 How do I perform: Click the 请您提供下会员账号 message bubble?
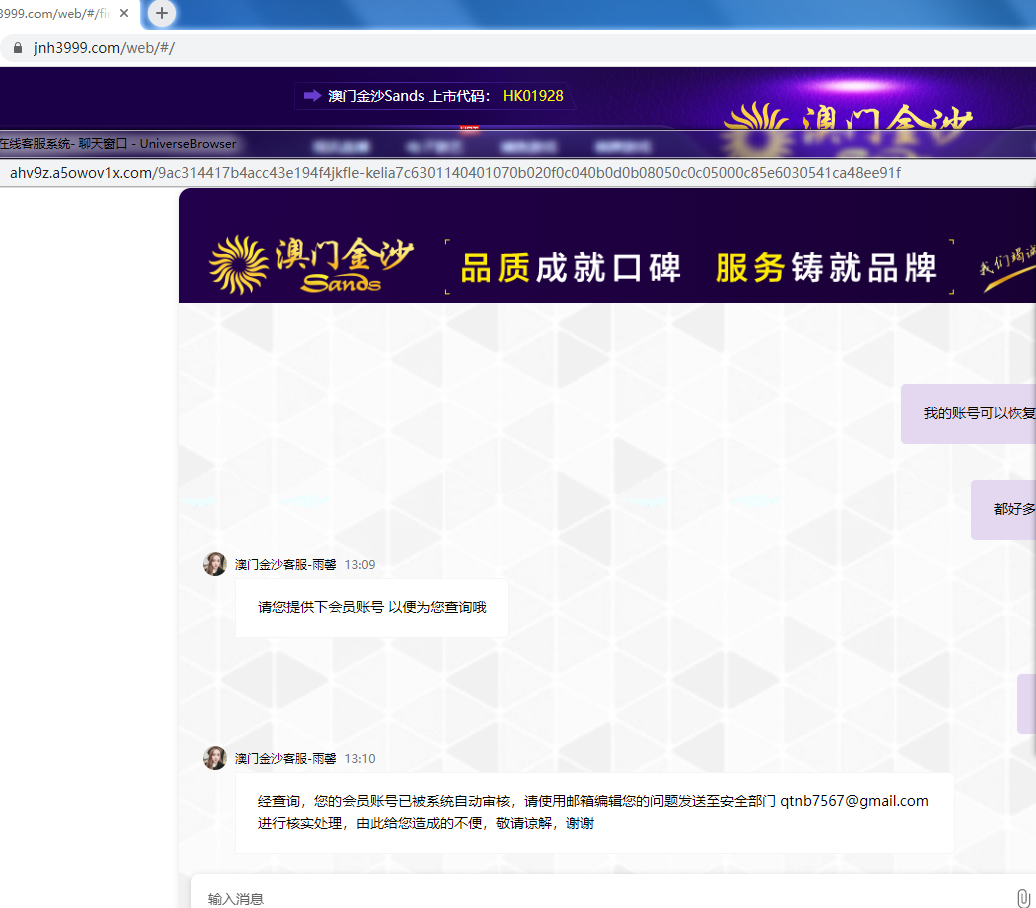[372, 607]
